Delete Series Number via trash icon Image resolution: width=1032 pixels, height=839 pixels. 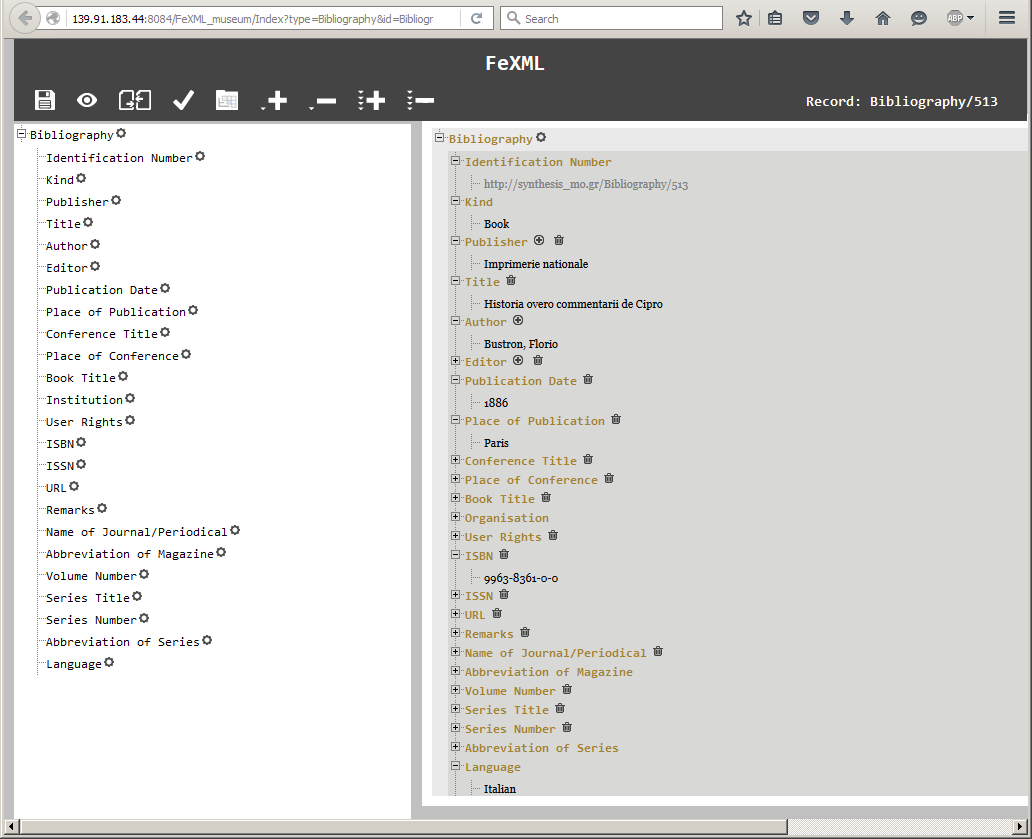pos(567,726)
